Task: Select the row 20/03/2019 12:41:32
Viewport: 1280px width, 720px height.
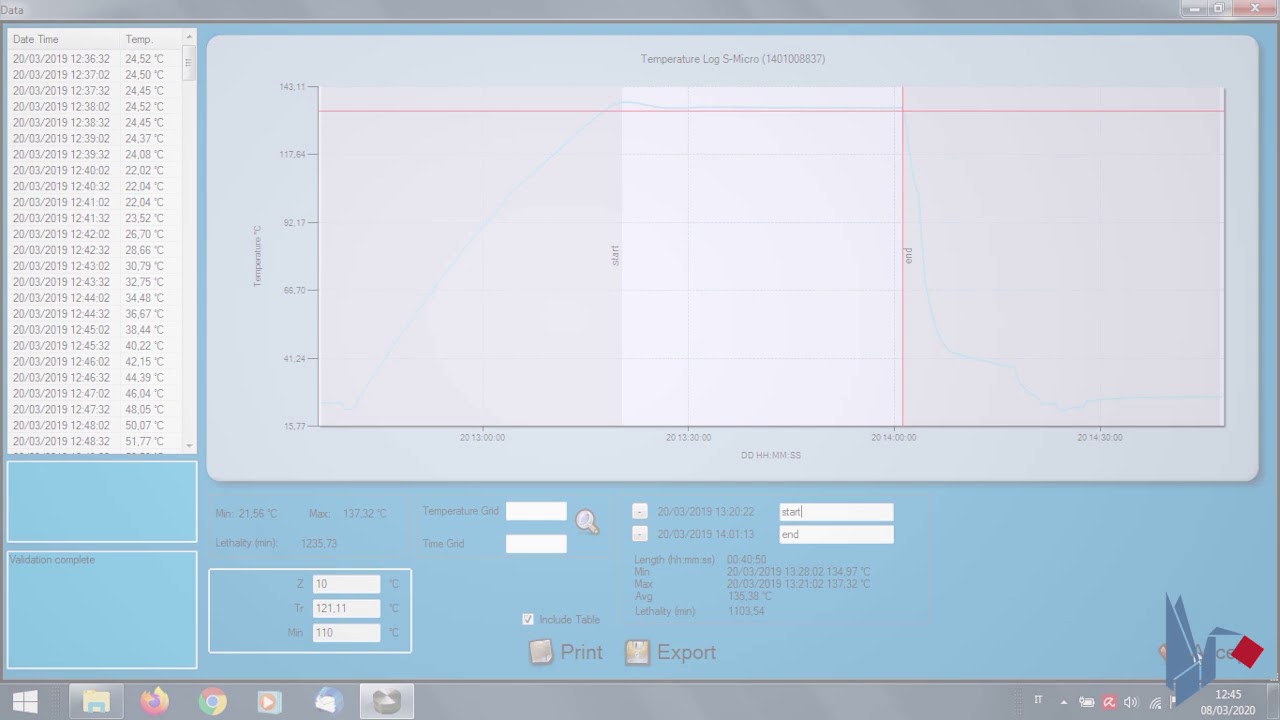Action: 95,218
